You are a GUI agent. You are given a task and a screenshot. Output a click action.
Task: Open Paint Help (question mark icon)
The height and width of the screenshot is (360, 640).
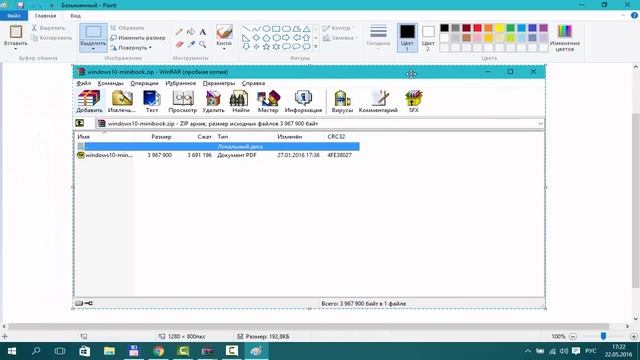pyautogui.click(x=634, y=16)
